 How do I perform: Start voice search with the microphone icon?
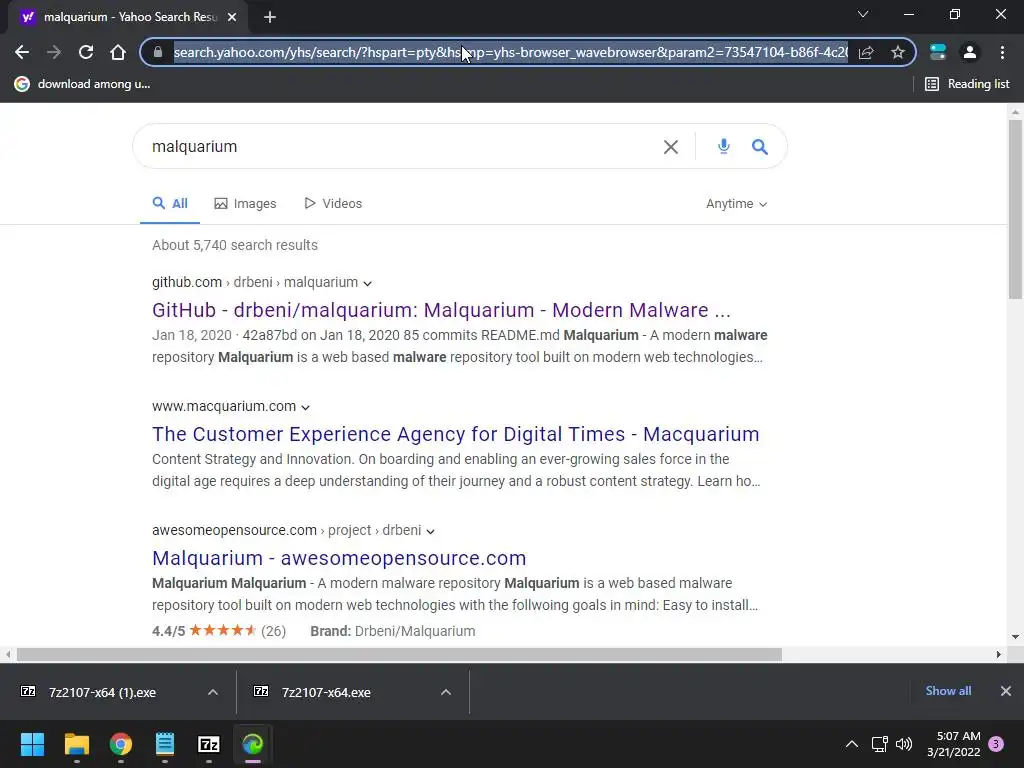pos(724,146)
